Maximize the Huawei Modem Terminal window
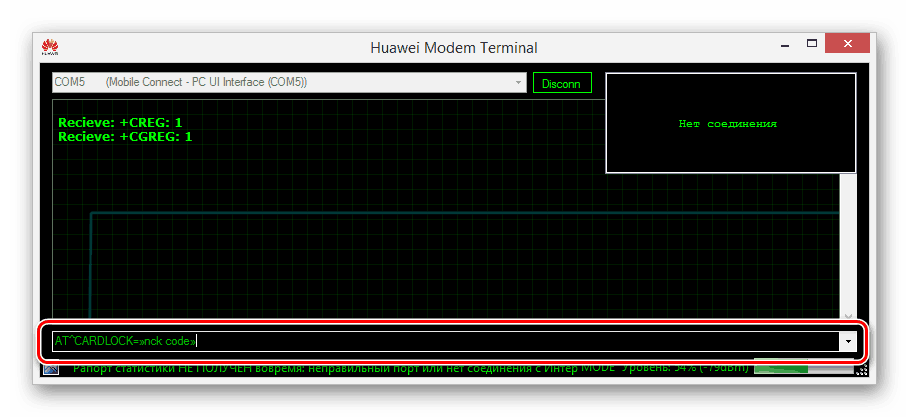Screen dimensions: 909x417 813,44
